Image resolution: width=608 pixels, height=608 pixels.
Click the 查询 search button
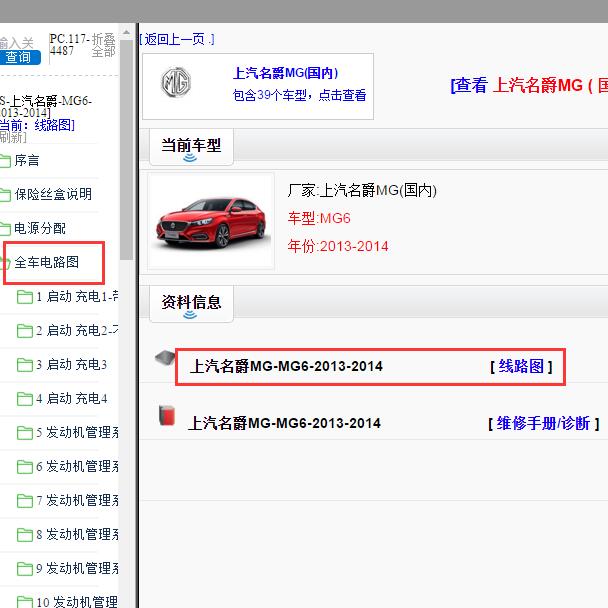pos(19,57)
